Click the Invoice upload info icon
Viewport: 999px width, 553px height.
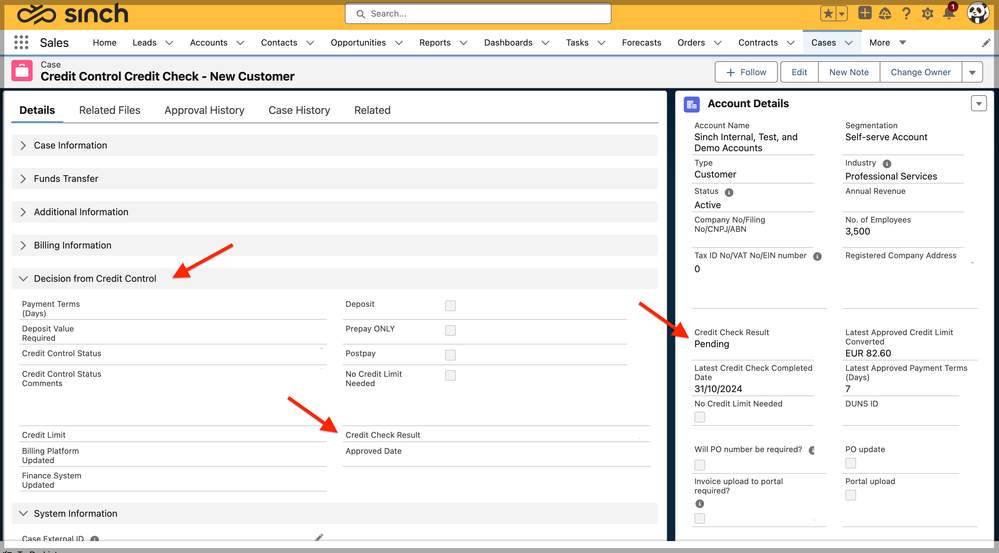click(699, 503)
